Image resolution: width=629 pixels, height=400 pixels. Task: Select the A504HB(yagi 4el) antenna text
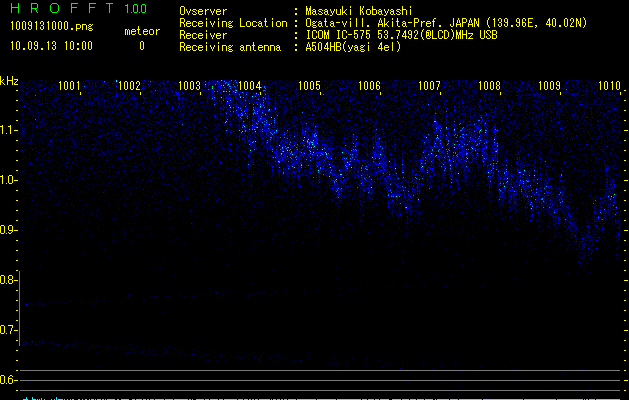coord(353,47)
